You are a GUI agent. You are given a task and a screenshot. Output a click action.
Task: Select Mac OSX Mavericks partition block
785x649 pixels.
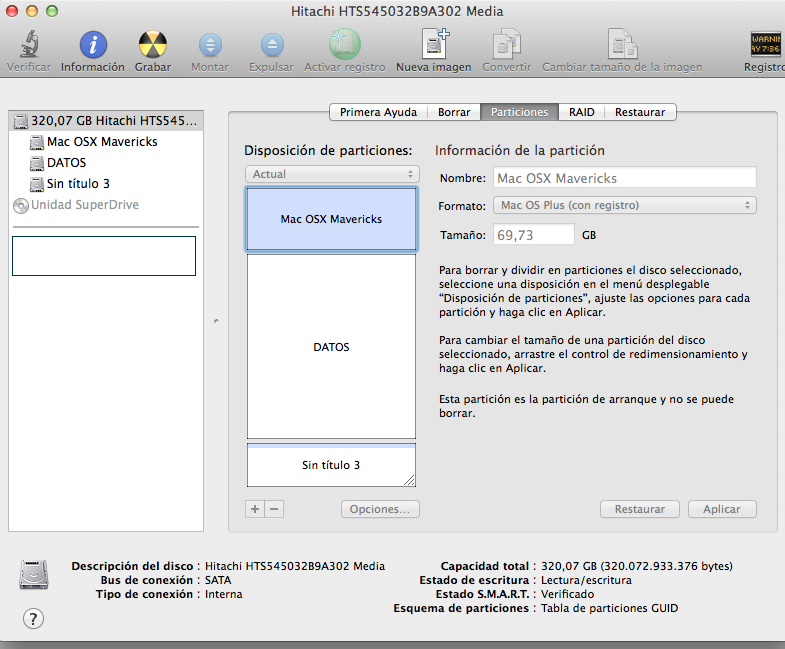tap(331, 219)
